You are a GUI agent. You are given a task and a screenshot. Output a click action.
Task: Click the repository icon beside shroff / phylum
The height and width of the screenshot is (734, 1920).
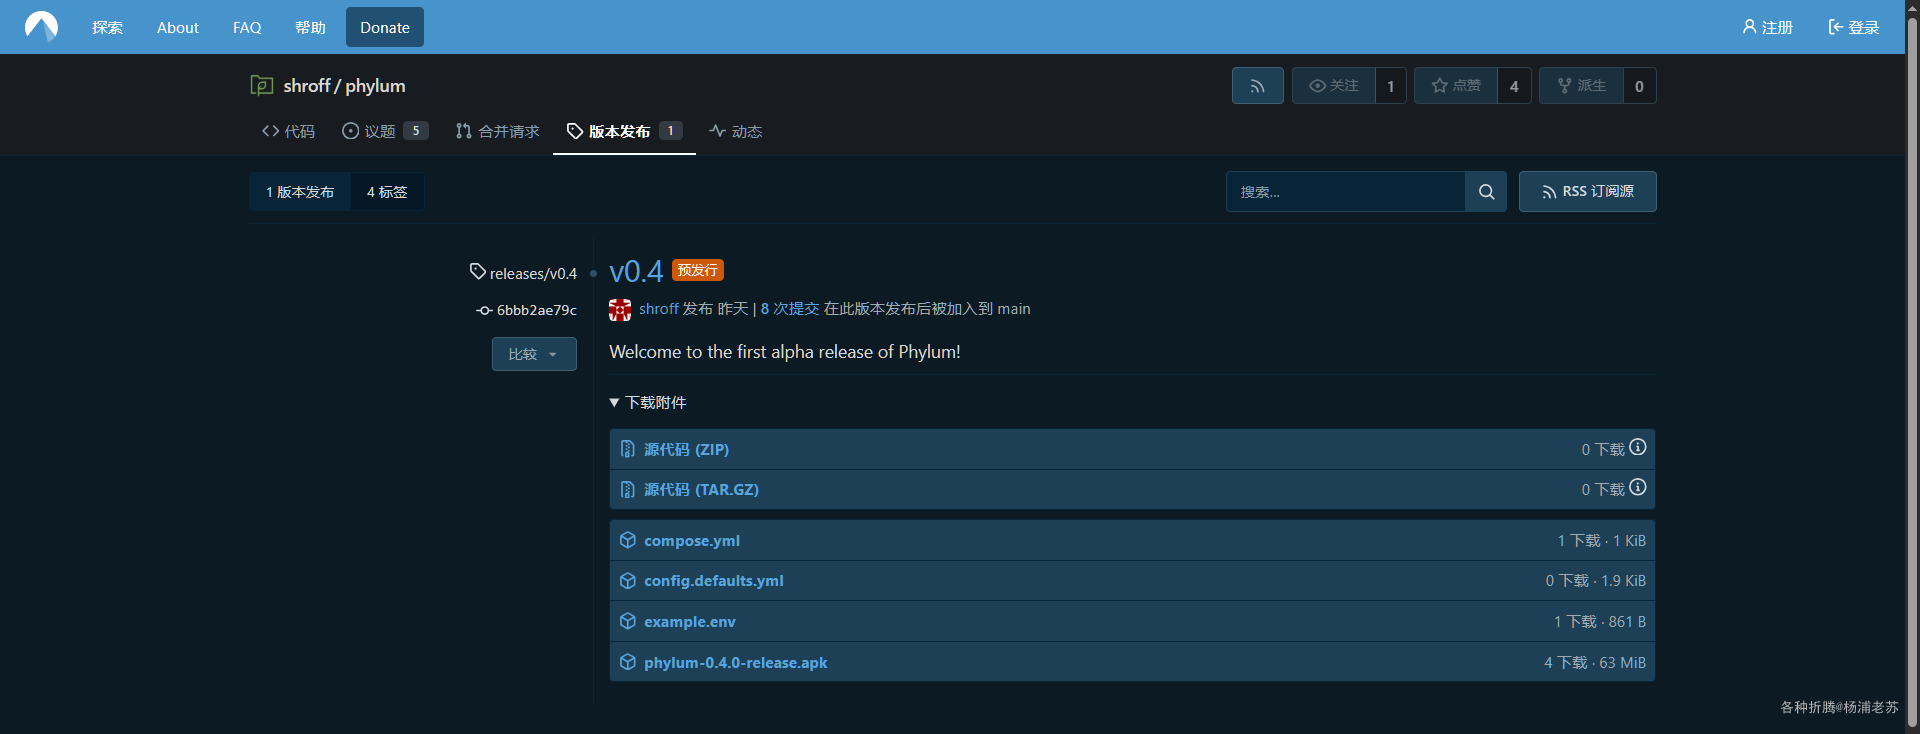click(x=262, y=86)
